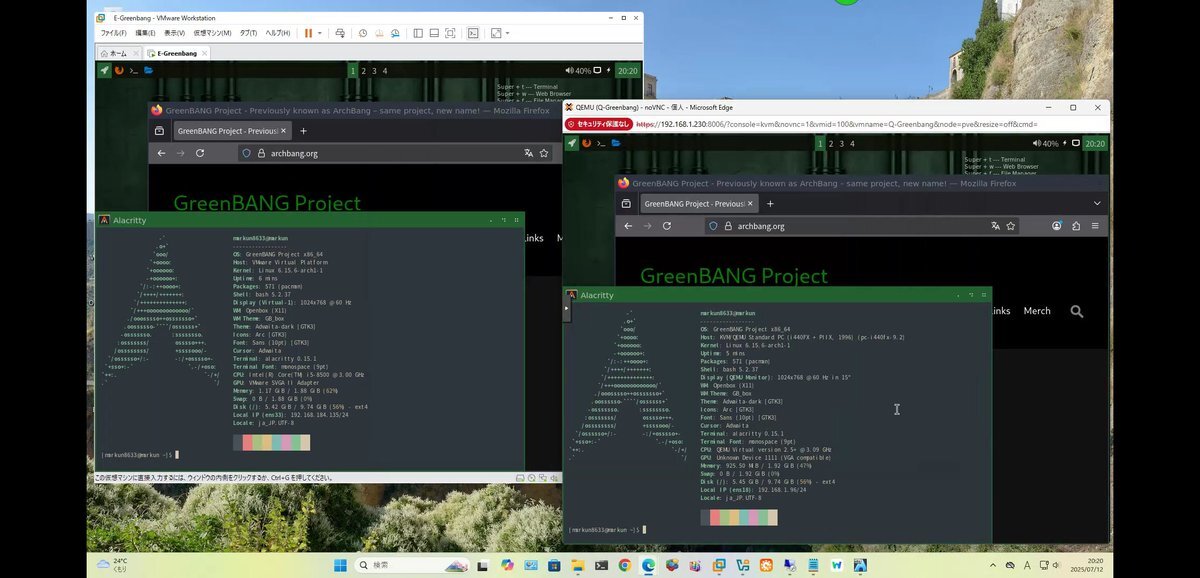Switch to workspace 4 in VMware guest
Screen dimensions: 1200x578
pyautogui.click(x=384, y=71)
